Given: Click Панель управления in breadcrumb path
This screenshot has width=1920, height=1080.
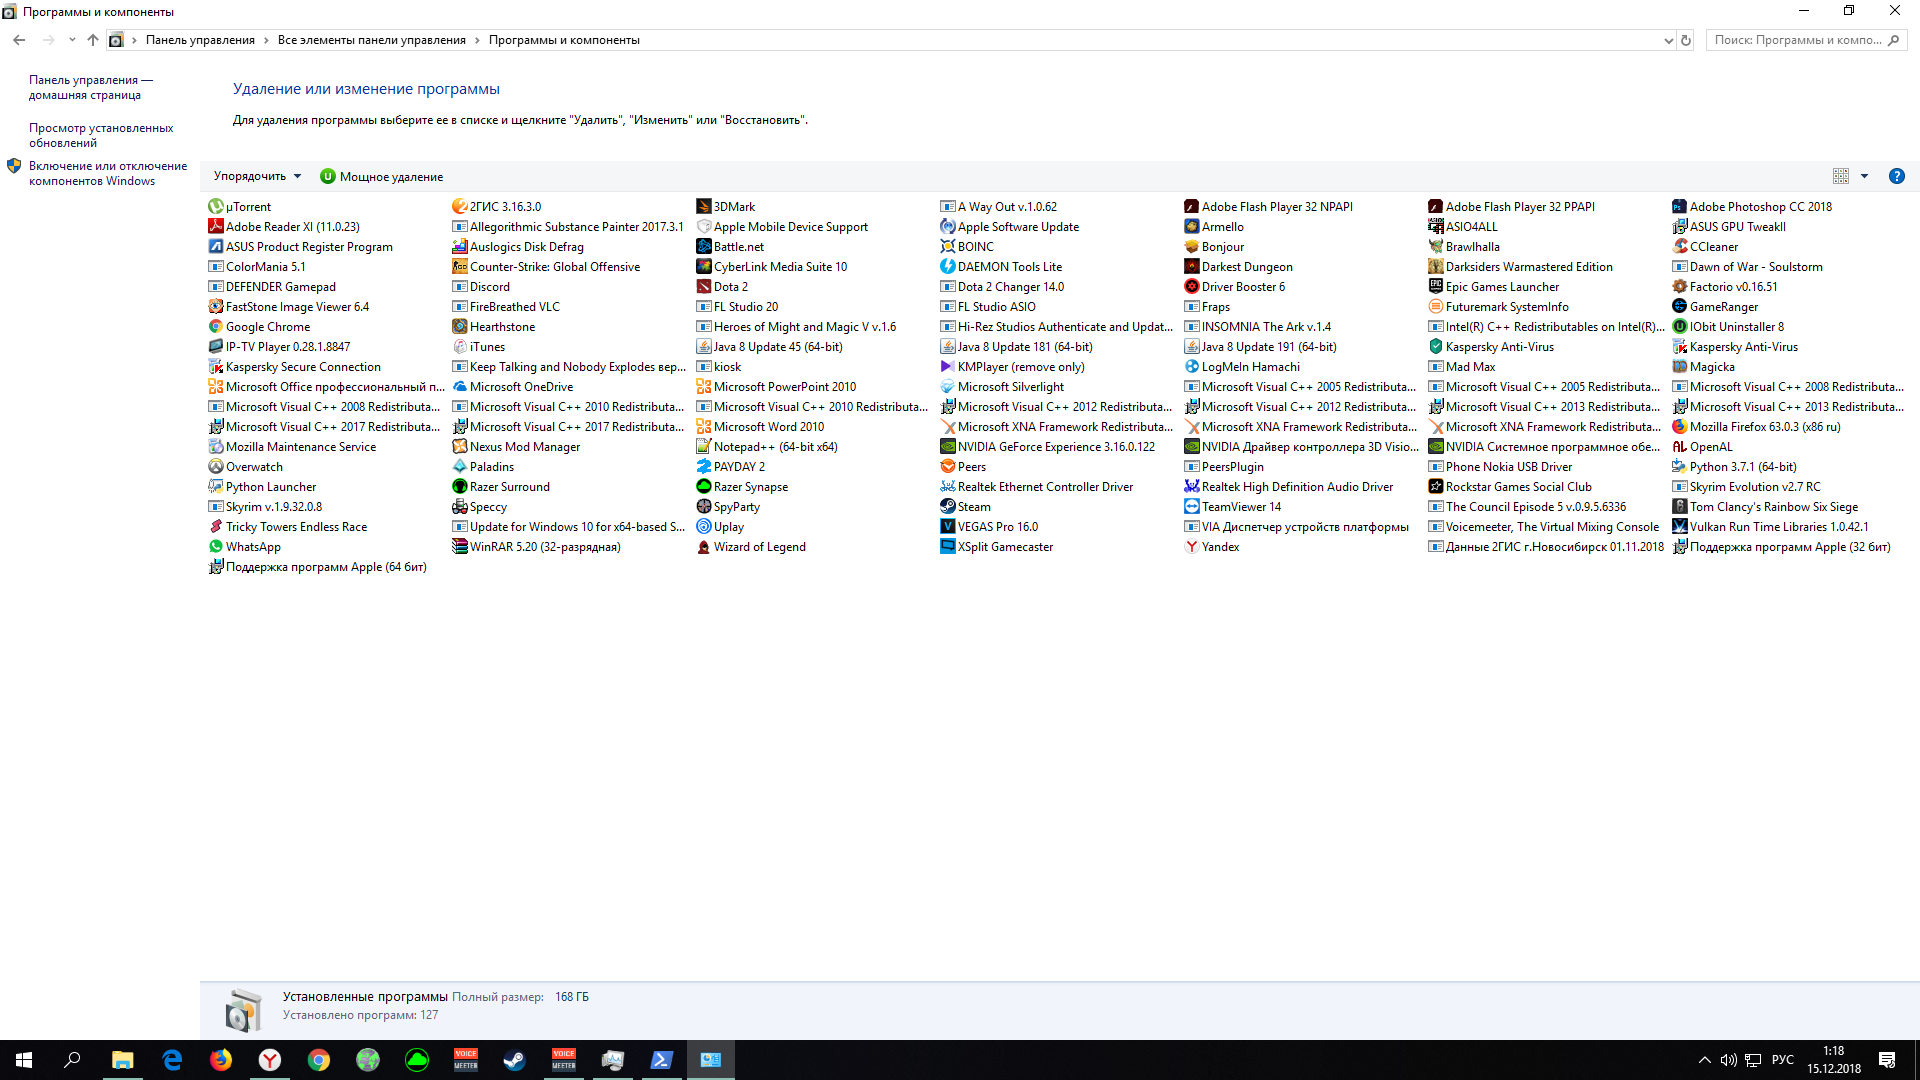Looking at the screenshot, I should pyautogui.click(x=200, y=40).
